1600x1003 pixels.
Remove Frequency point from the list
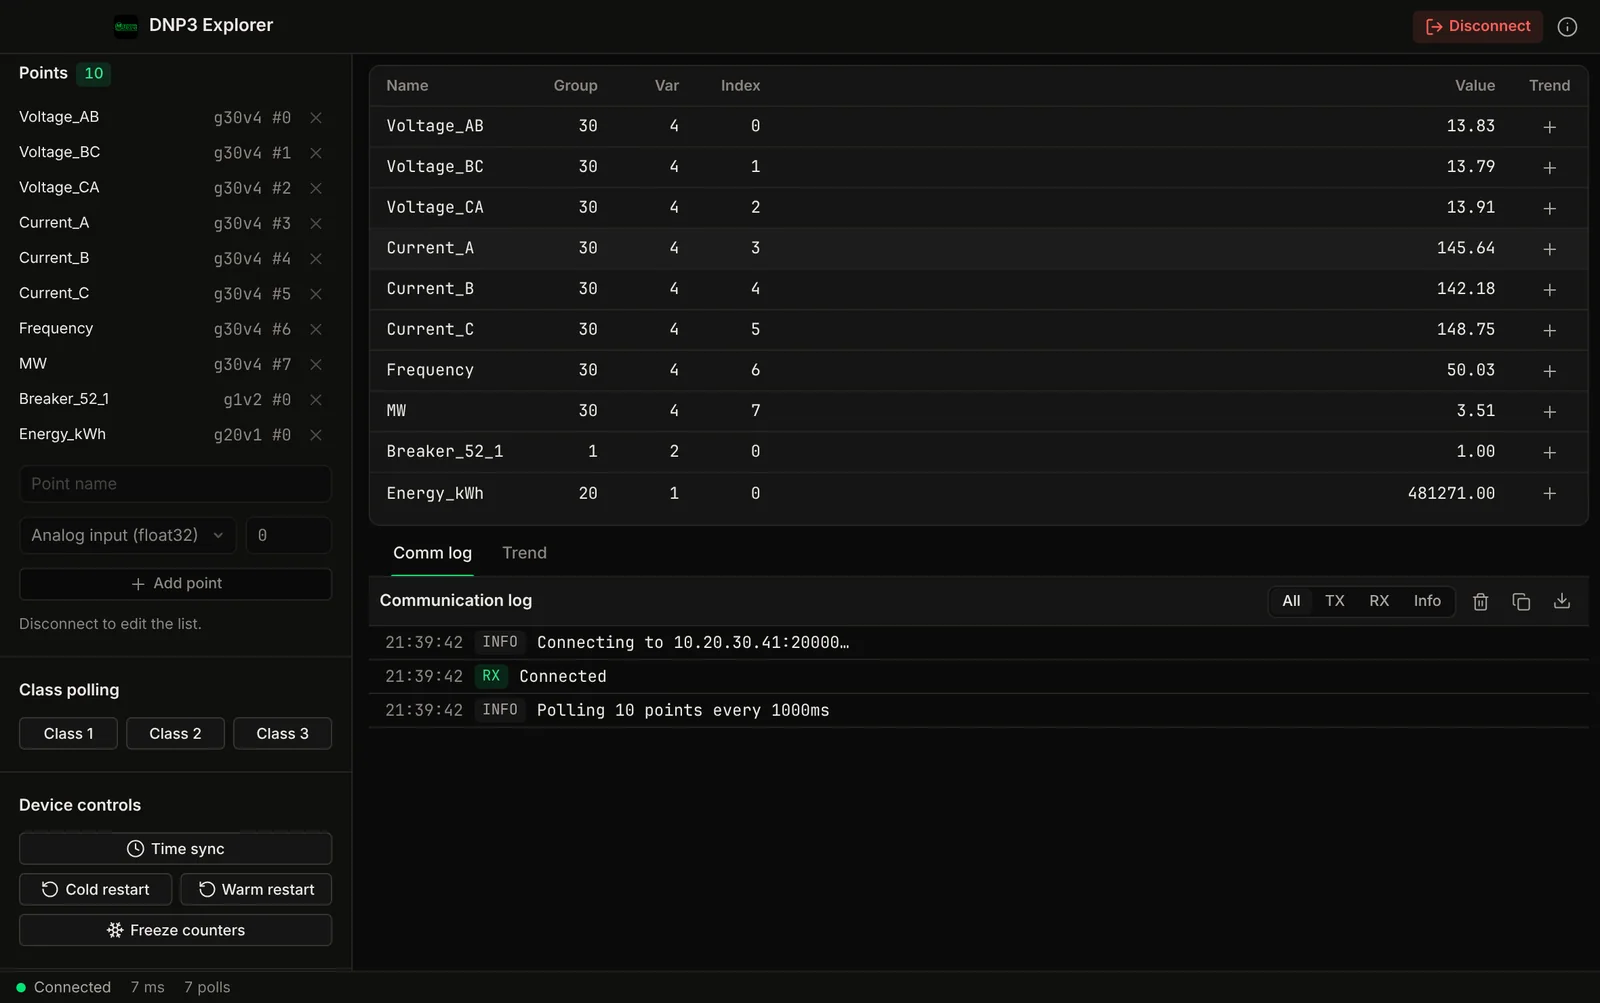pos(316,329)
